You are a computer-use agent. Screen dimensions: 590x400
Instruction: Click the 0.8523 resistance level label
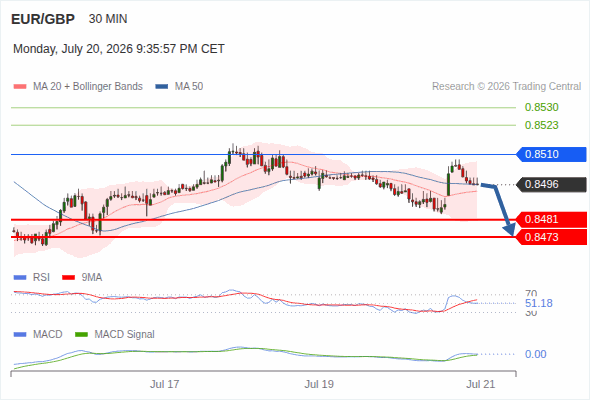click(541, 125)
